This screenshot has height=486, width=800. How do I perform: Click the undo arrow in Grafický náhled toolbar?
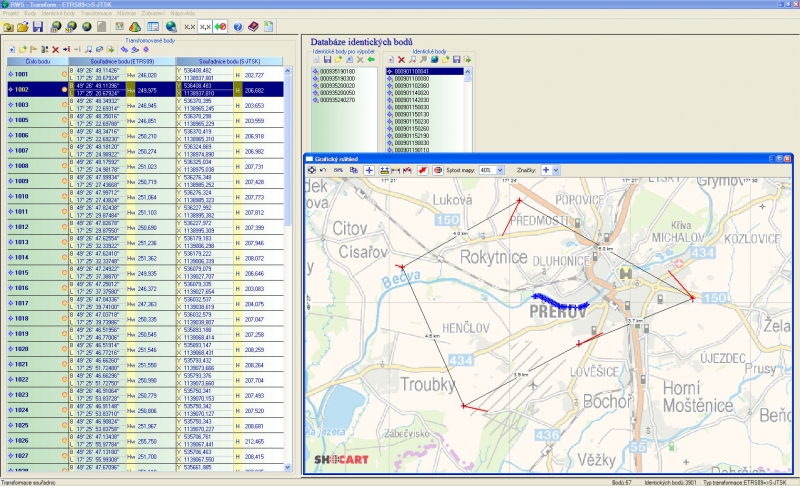click(x=323, y=170)
